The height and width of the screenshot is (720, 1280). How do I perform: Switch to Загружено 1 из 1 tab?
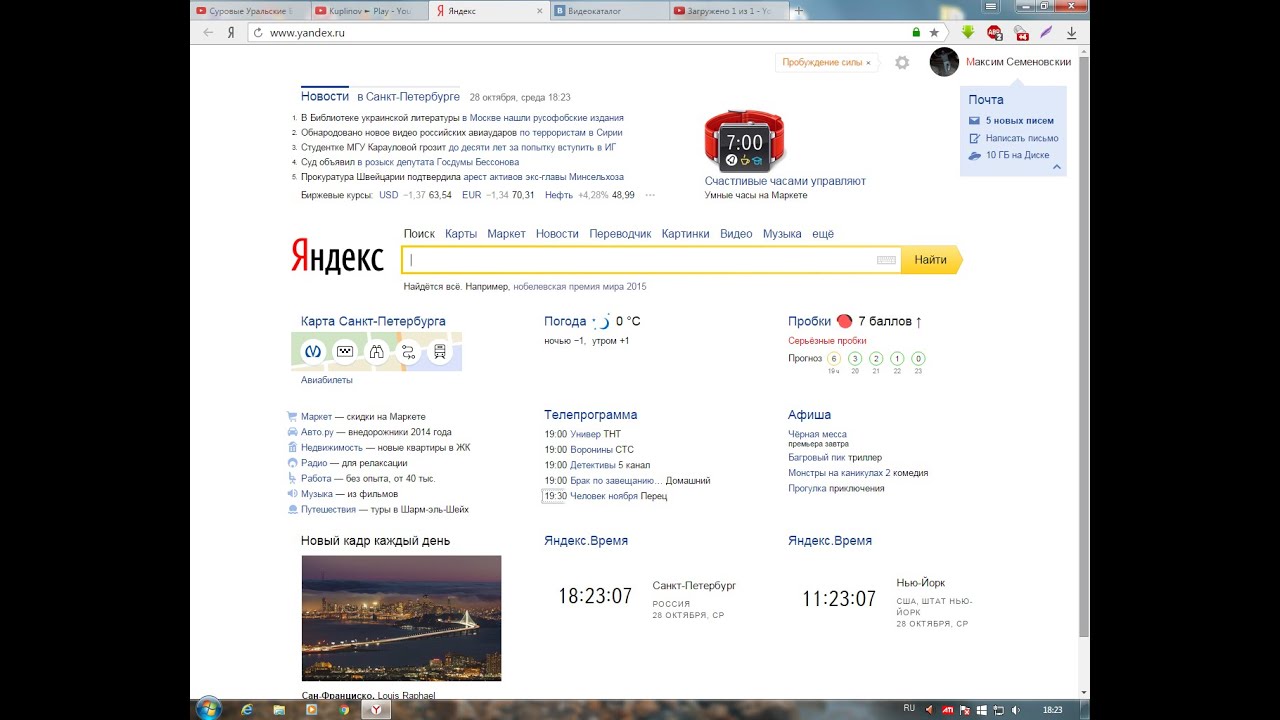tap(727, 11)
